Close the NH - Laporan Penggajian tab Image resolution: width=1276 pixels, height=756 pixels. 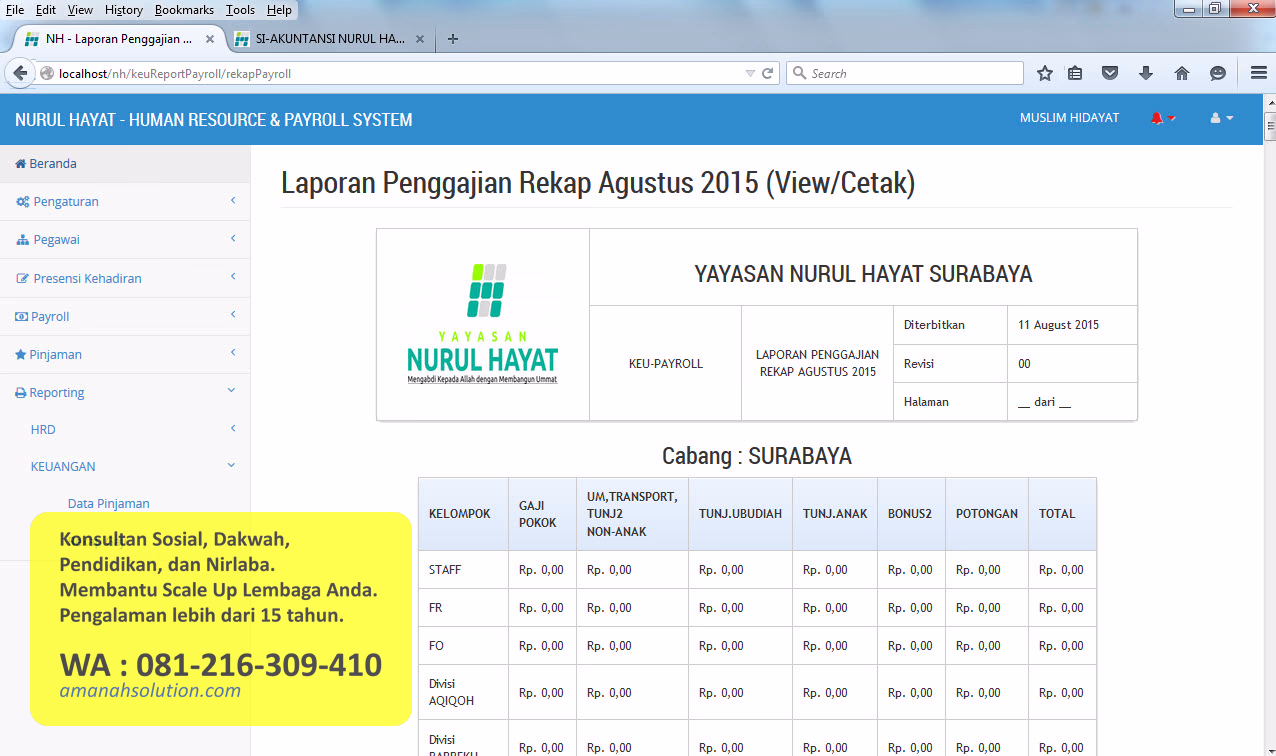[210, 40]
